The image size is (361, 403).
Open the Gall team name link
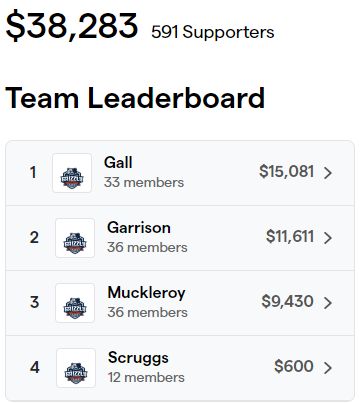[118, 163]
